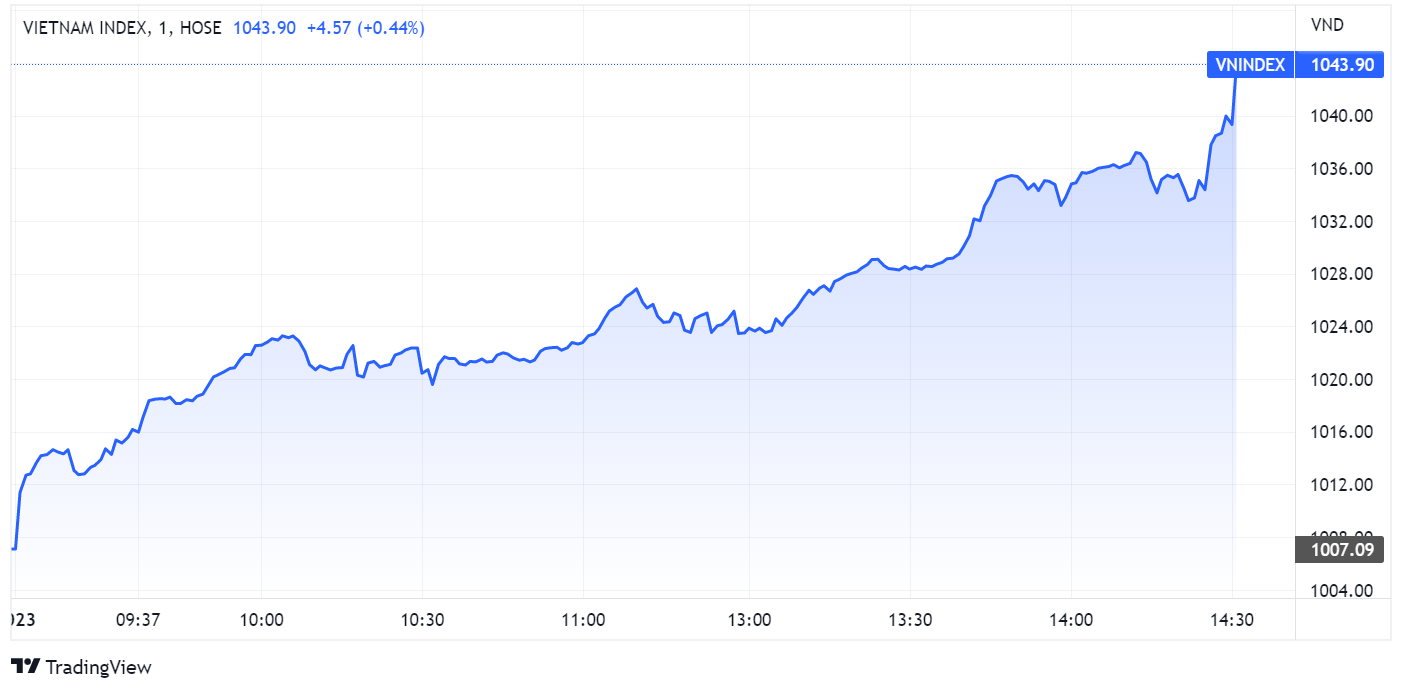The width and height of the screenshot is (1406, 693).
Task: Click the blue VNINDEX series tag
Action: tap(1249, 65)
